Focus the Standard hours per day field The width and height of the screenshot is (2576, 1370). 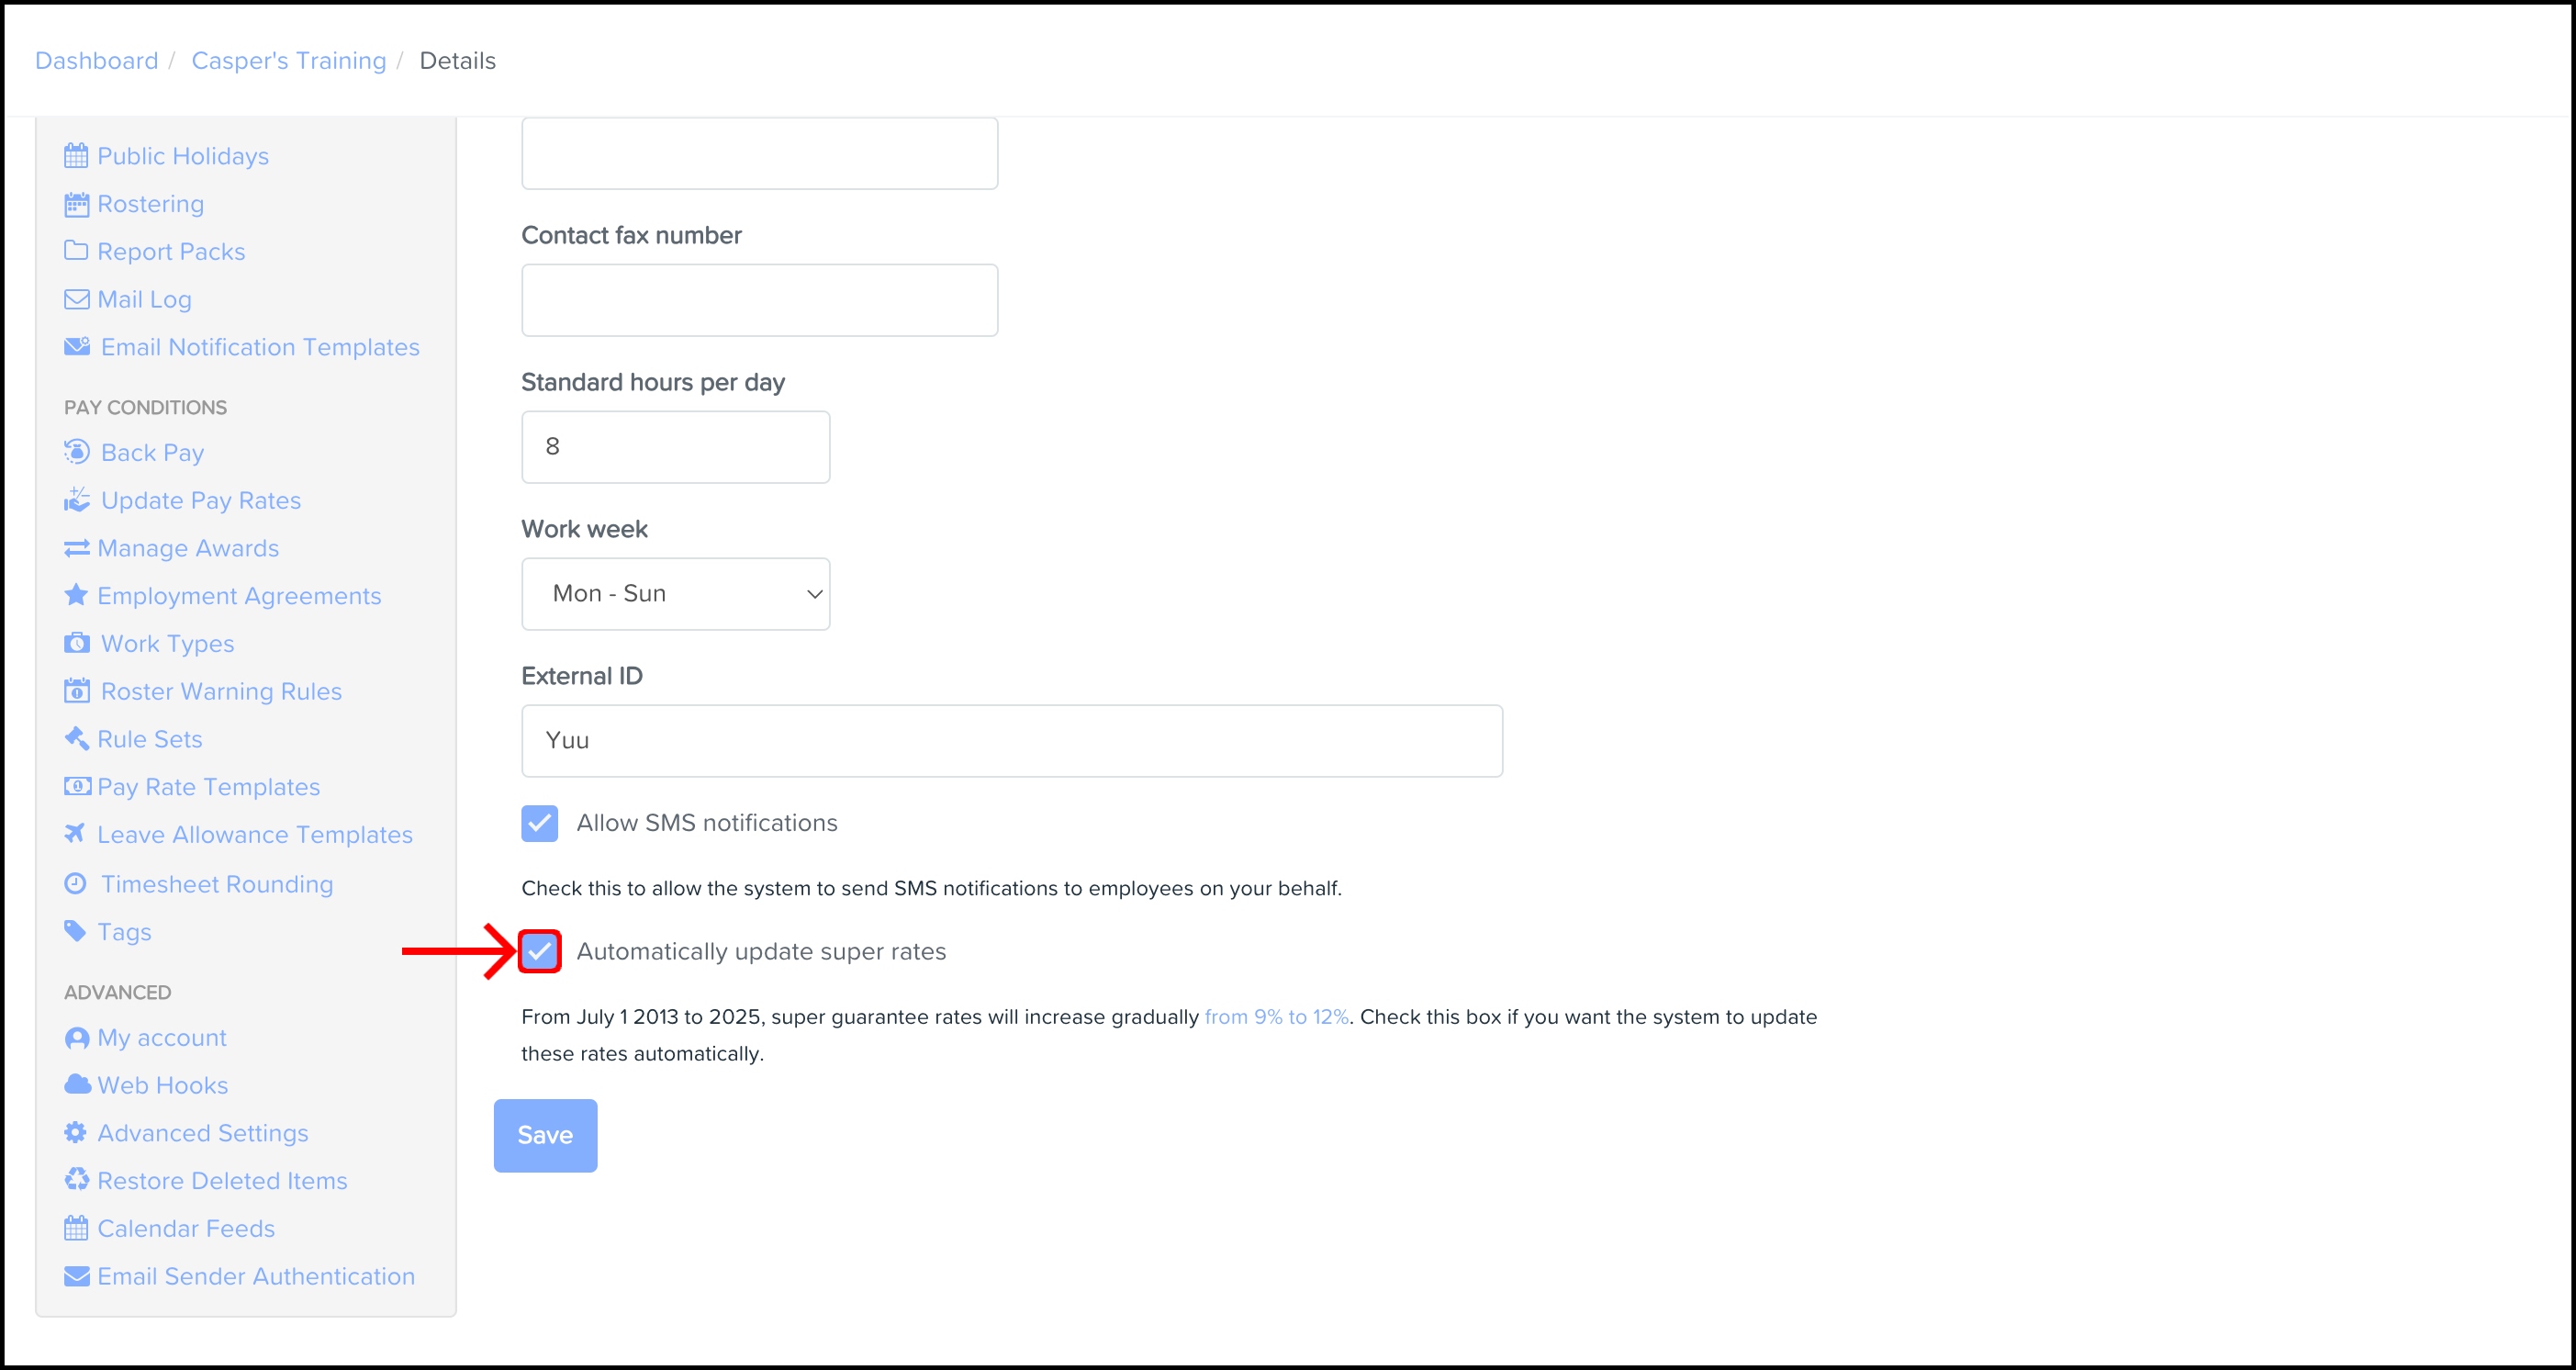pos(675,447)
